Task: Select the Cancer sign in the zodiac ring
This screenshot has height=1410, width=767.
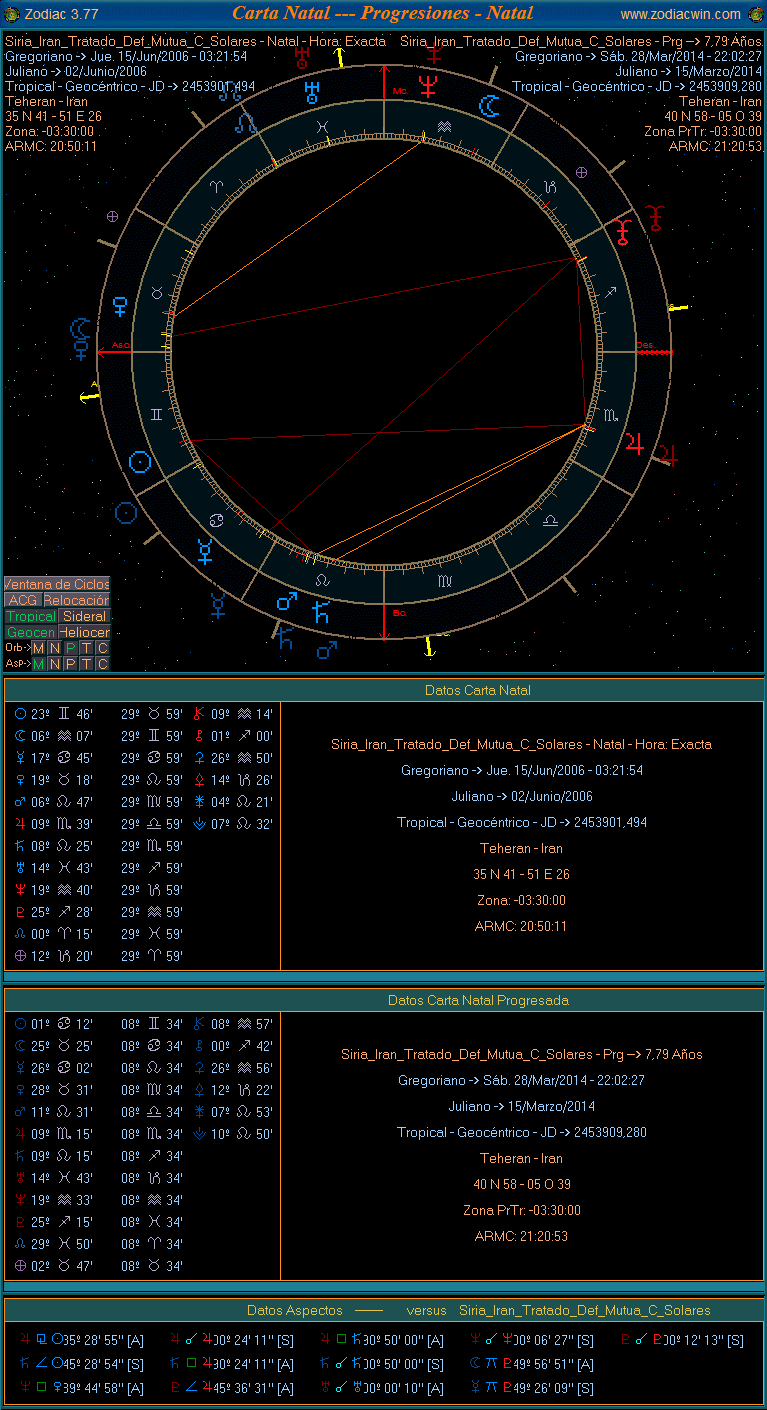Action: [x=216, y=520]
